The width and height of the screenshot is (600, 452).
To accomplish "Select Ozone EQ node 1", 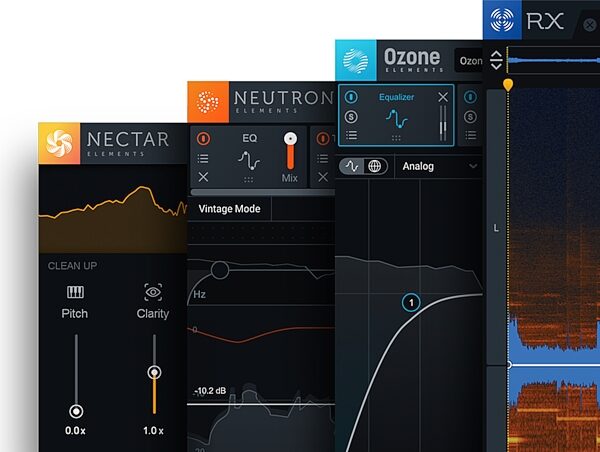I will 411,303.
